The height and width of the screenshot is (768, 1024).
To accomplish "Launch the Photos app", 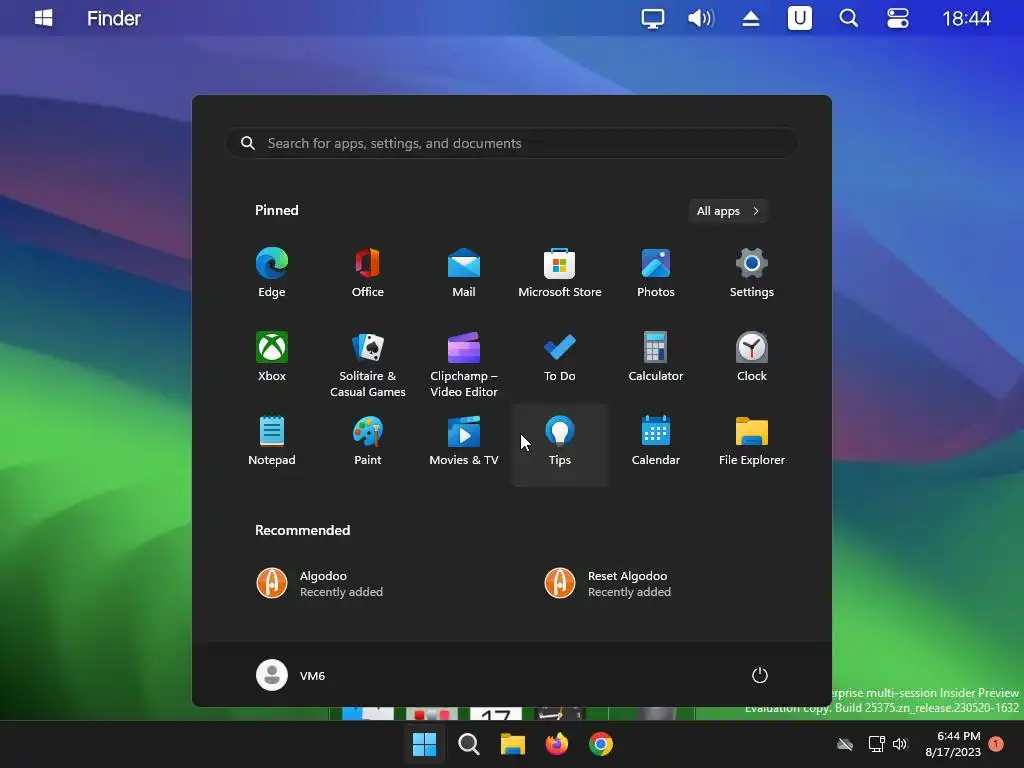I will click(656, 272).
